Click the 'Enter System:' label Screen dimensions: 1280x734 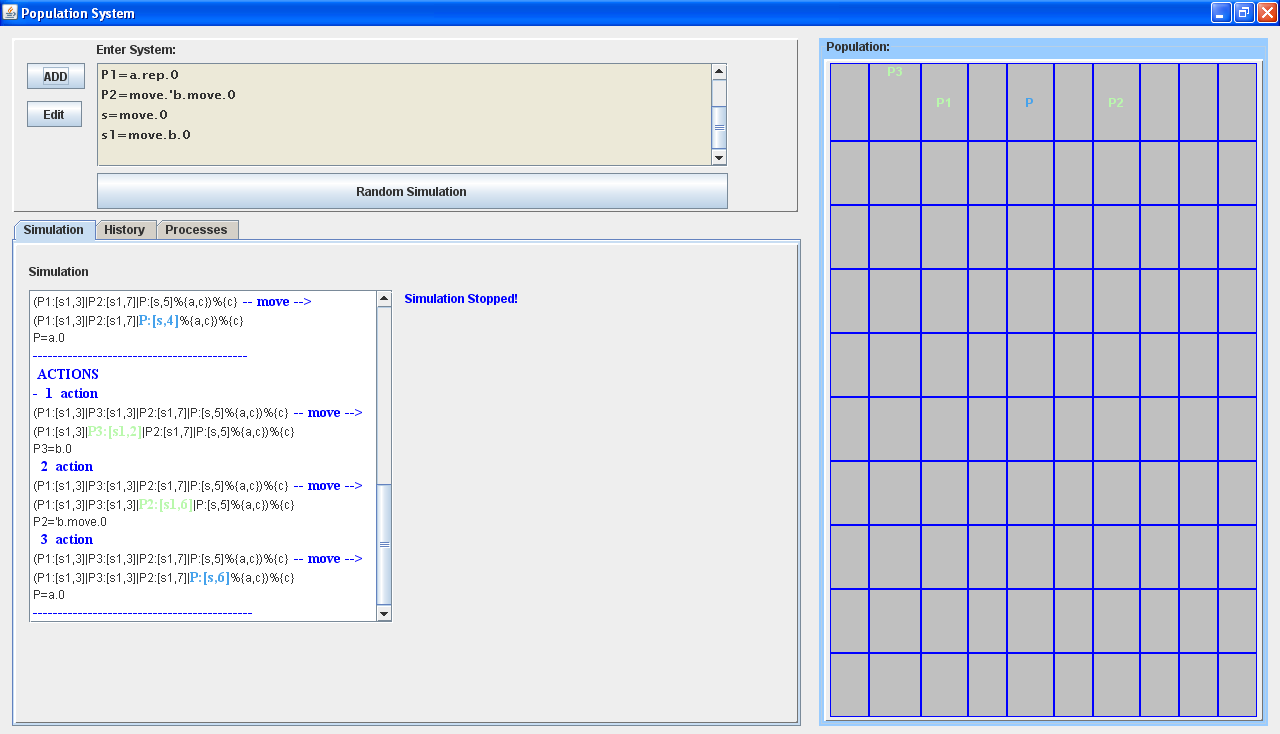click(136, 49)
